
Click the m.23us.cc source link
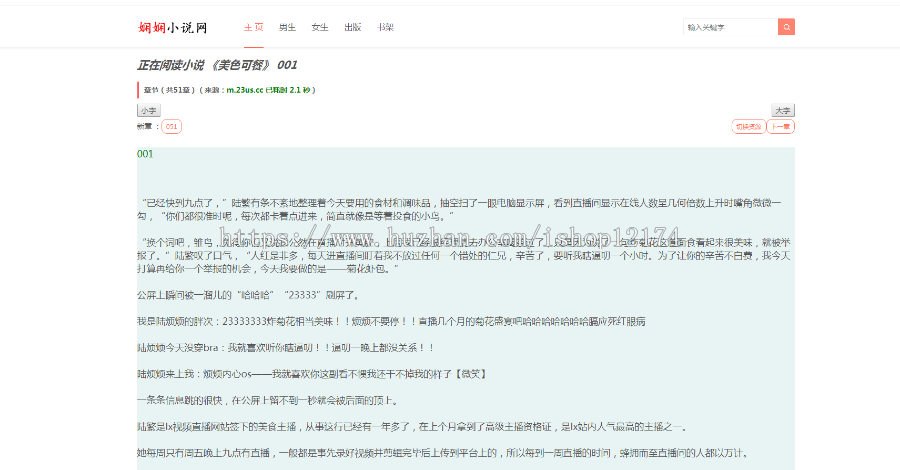point(245,90)
